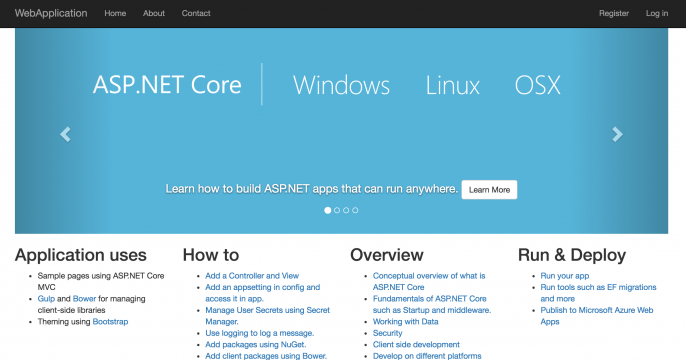Click the ASP.NET Core banner title
The width and height of the screenshot is (686, 360).
167,85
